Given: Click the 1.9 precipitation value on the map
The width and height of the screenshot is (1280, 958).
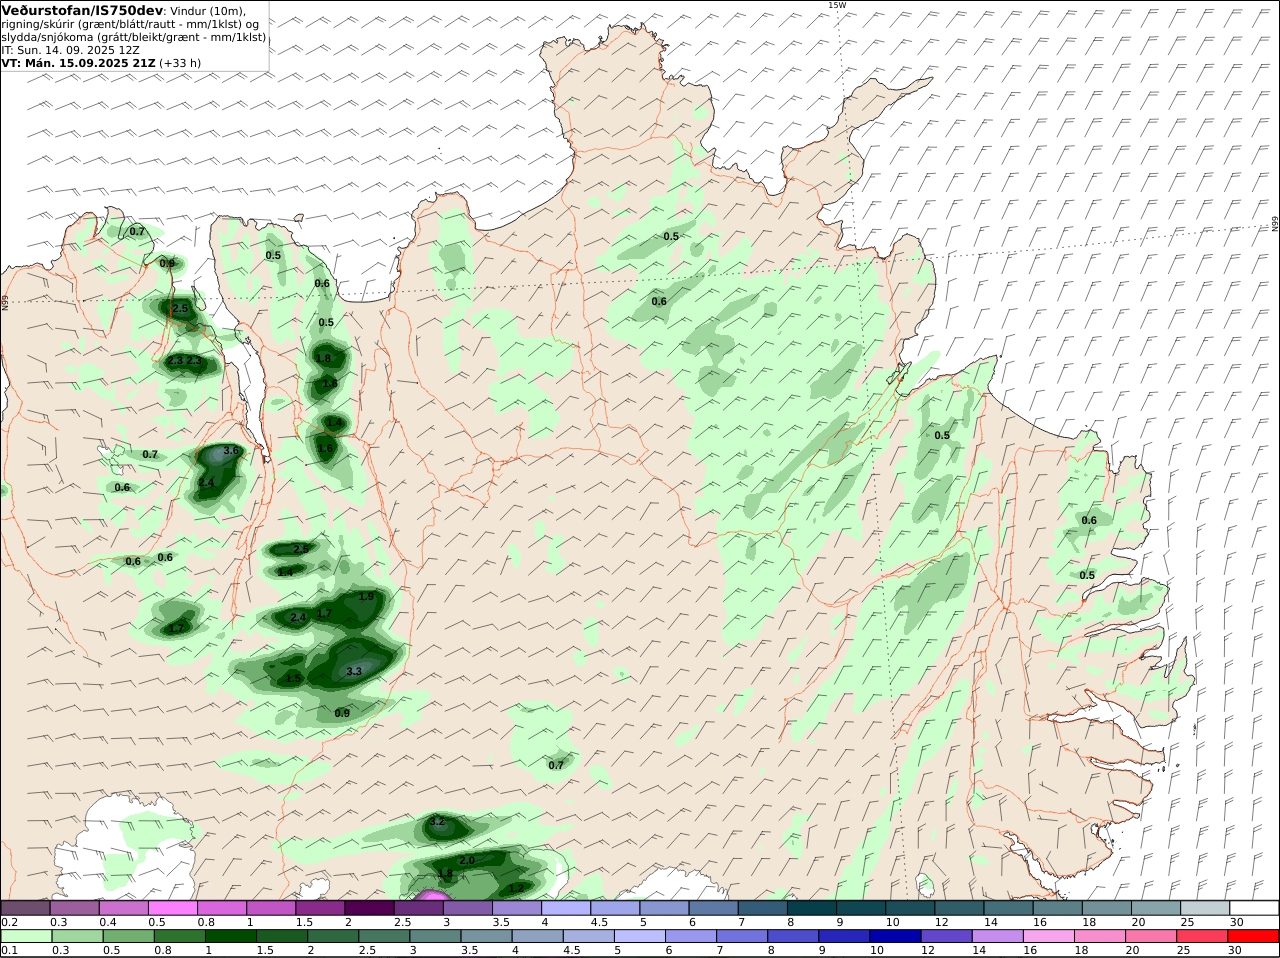Looking at the screenshot, I should 366,596.
